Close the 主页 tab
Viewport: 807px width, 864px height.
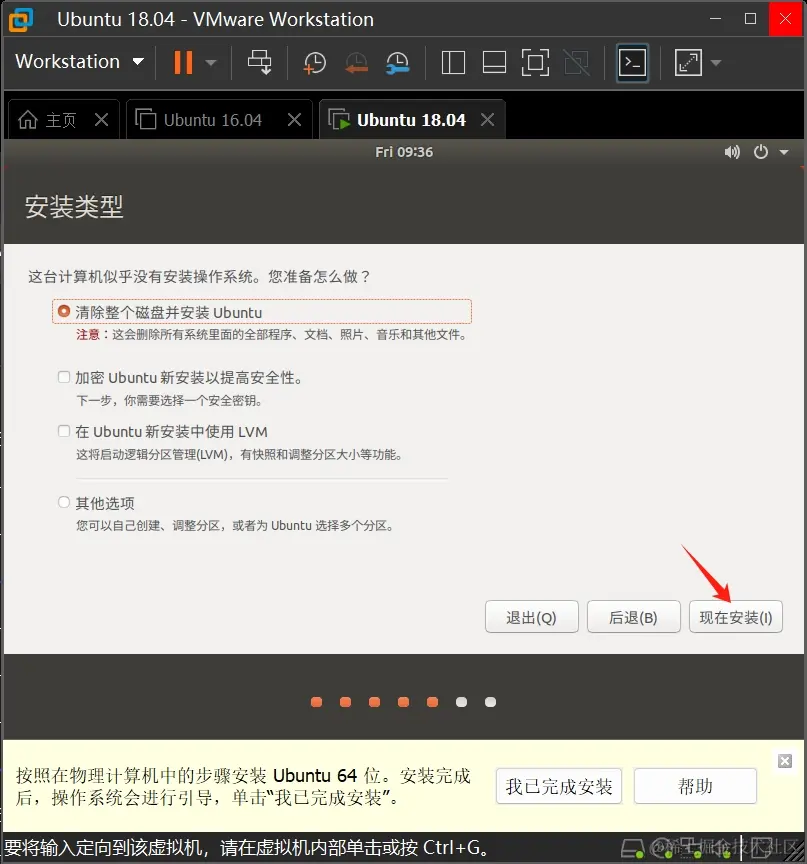(101, 119)
